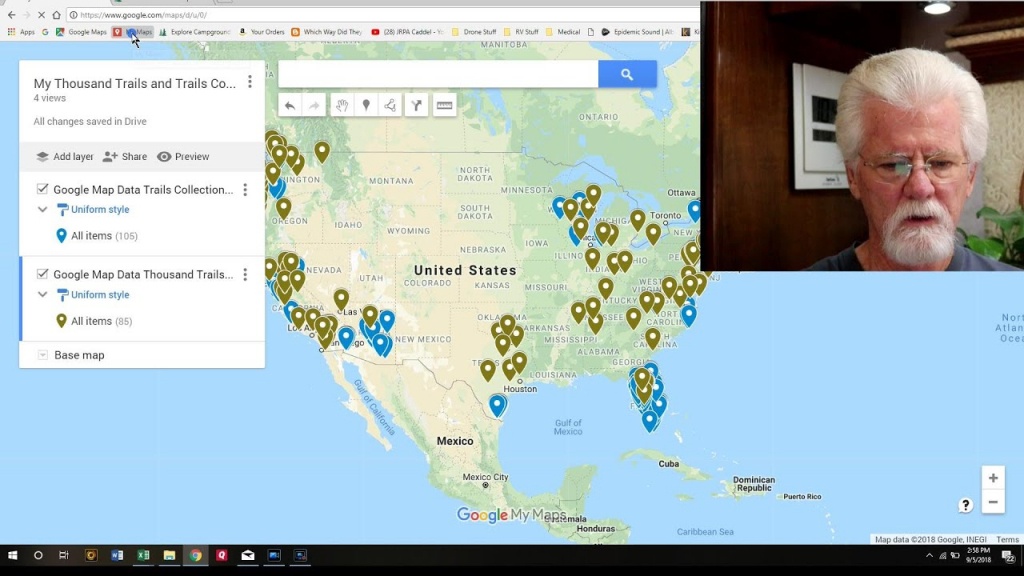Screen dimensions: 1024x576
Task: Open Cortana search circle on taskbar
Action: (x=38, y=555)
